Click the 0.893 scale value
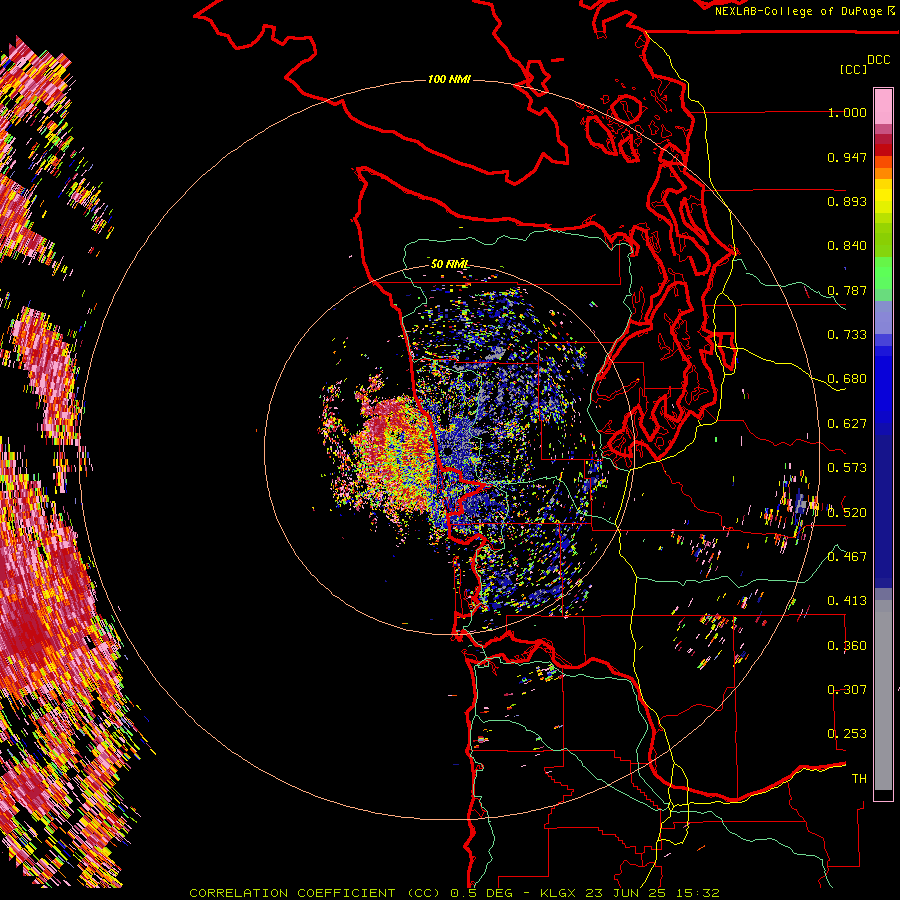The image size is (900, 900). (847, 201)
